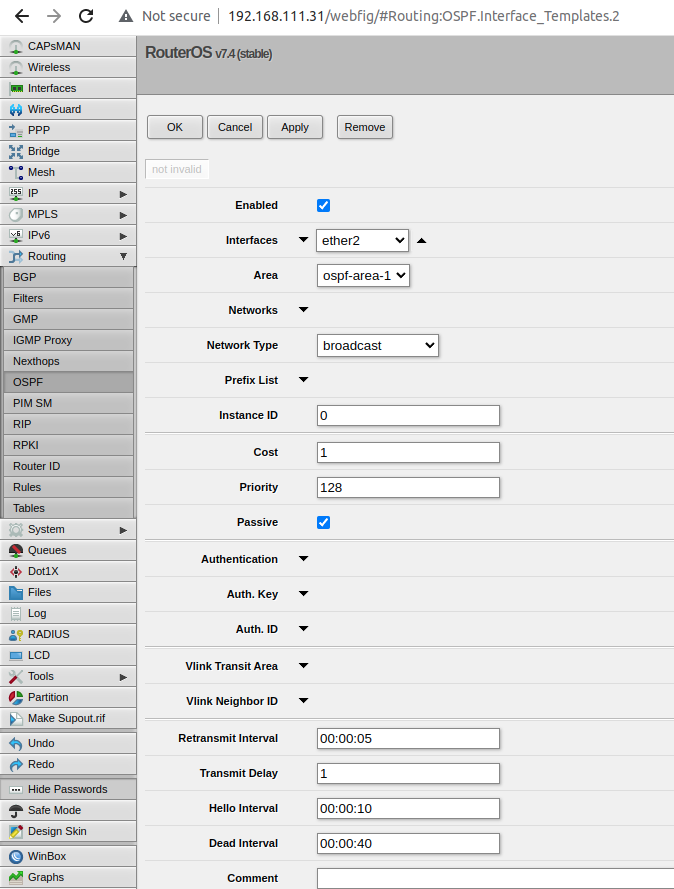This screenshot has width=674, height=889.
Task: Select the Area ospf-area-1 dropdown
Action: tap(363, 275)
